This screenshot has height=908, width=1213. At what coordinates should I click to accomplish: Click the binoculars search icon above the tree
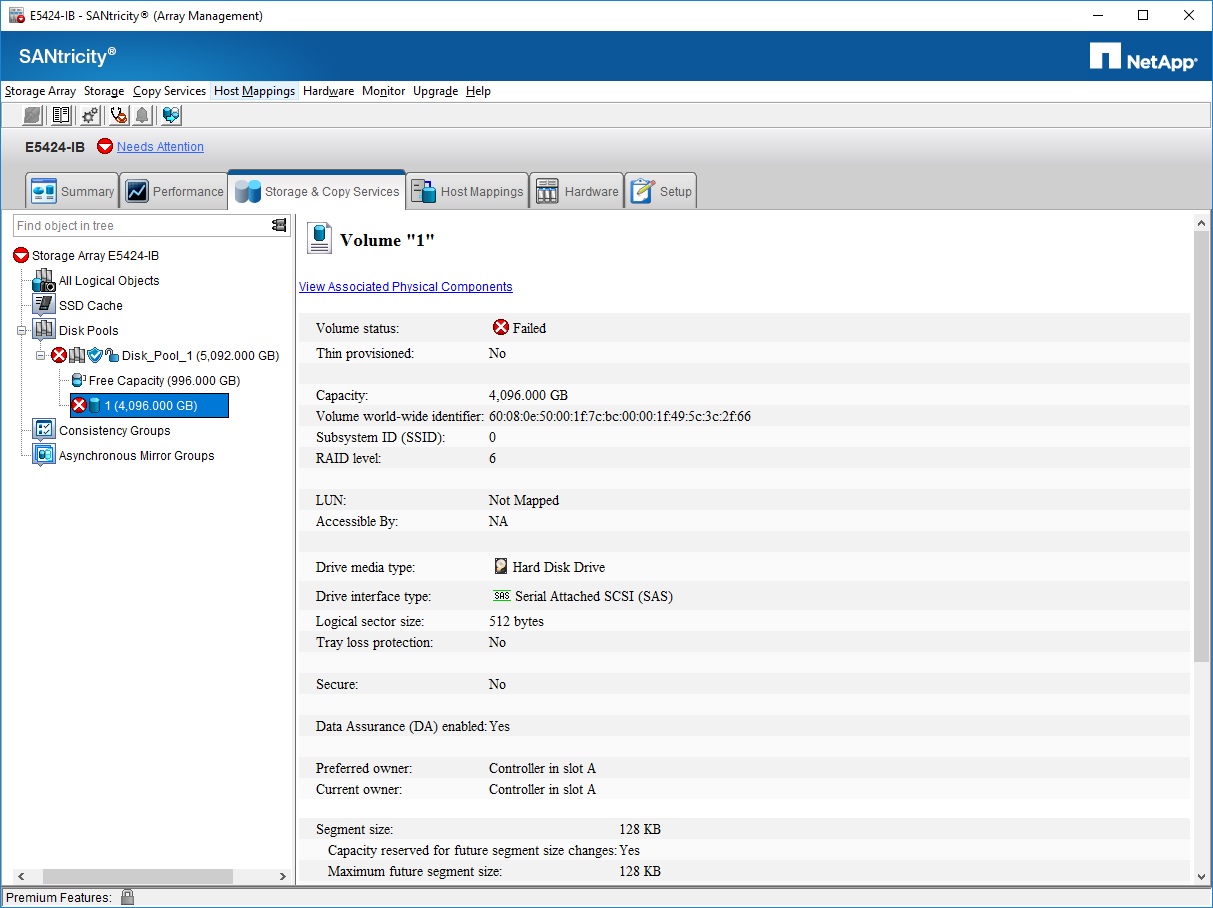(x=277, y=226)
